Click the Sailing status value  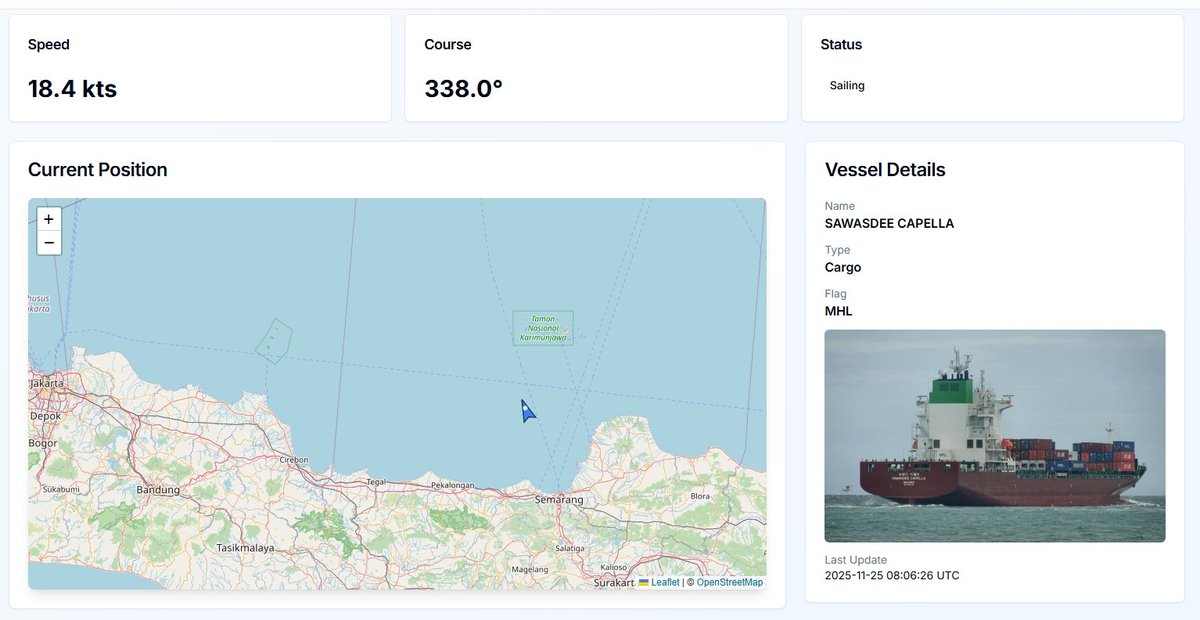tap(847, 86)
